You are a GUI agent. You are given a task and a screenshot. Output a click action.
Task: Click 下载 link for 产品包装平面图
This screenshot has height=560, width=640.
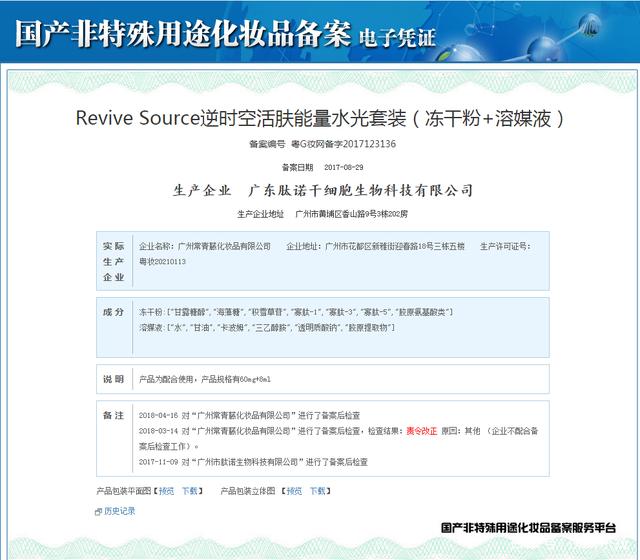click(x=189, y=491)
